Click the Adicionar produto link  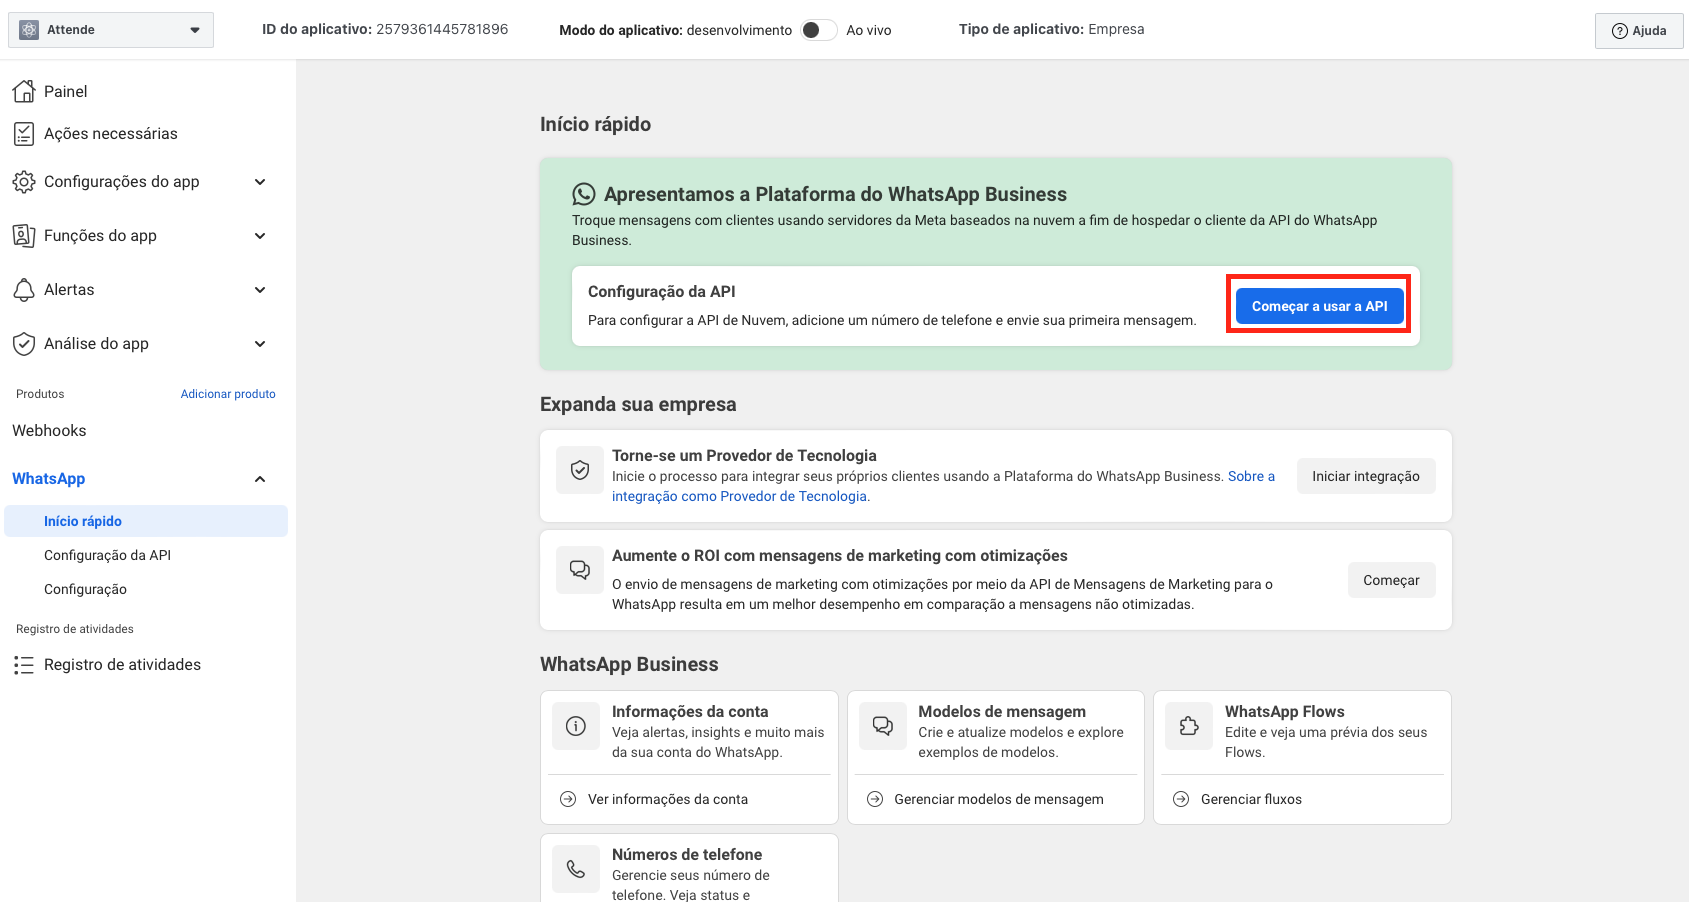pos(228,394)
